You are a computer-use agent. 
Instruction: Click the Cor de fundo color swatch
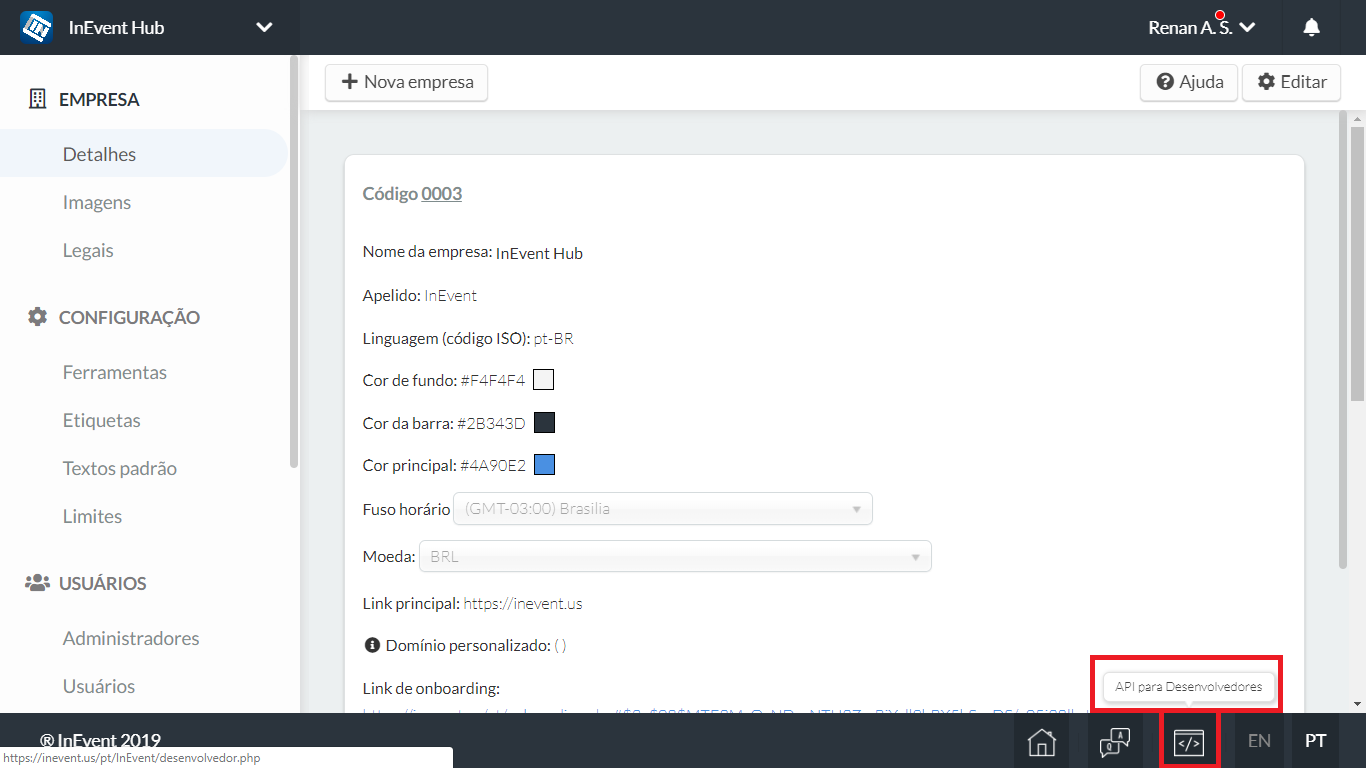click(x=543, y=380)
